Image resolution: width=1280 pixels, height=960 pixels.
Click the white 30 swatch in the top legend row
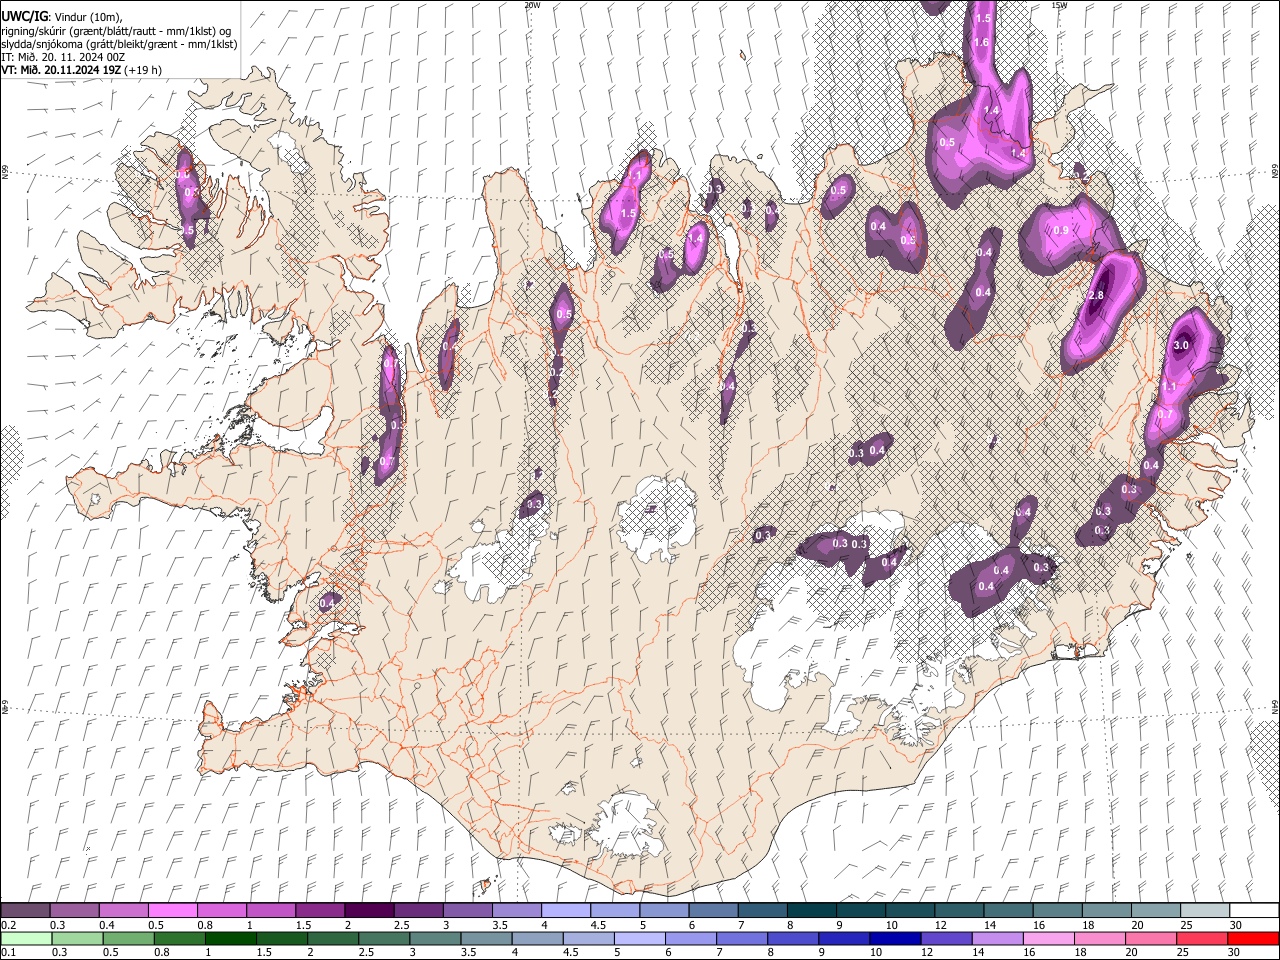pos(1254,910)
